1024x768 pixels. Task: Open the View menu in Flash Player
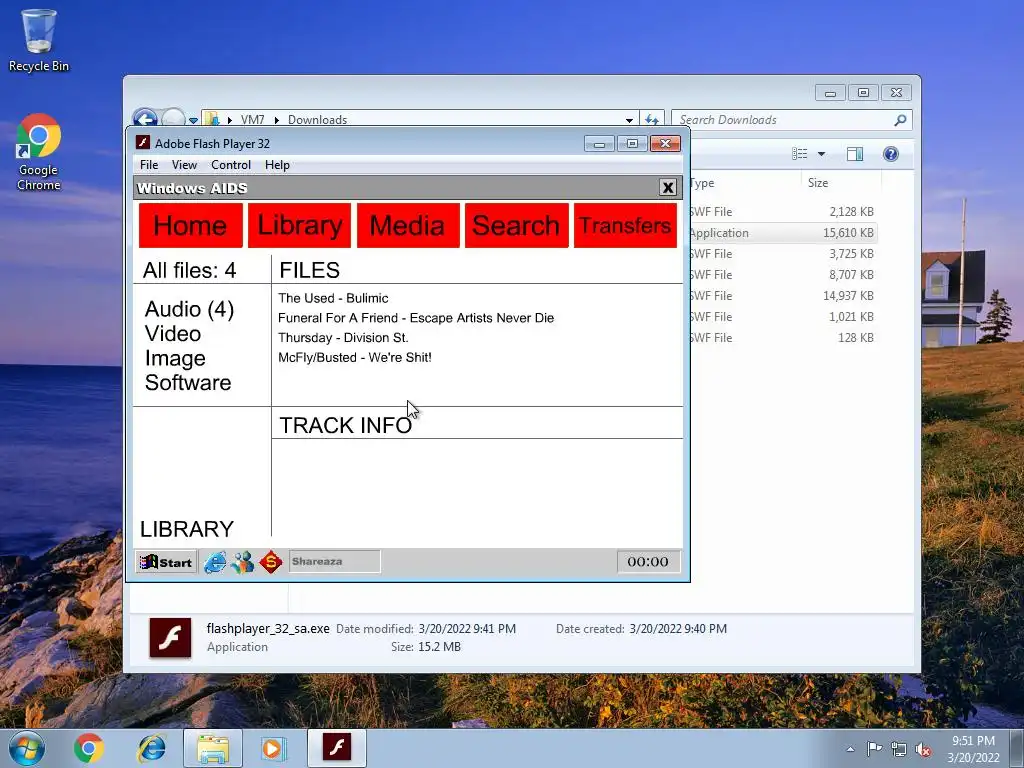point(184,165)
